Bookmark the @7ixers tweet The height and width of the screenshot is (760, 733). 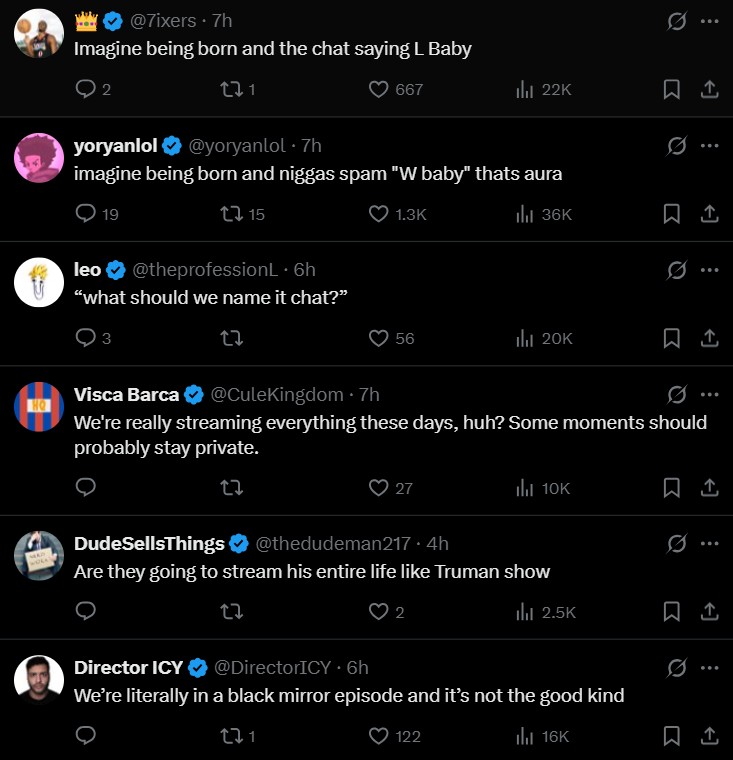point(672,89)
